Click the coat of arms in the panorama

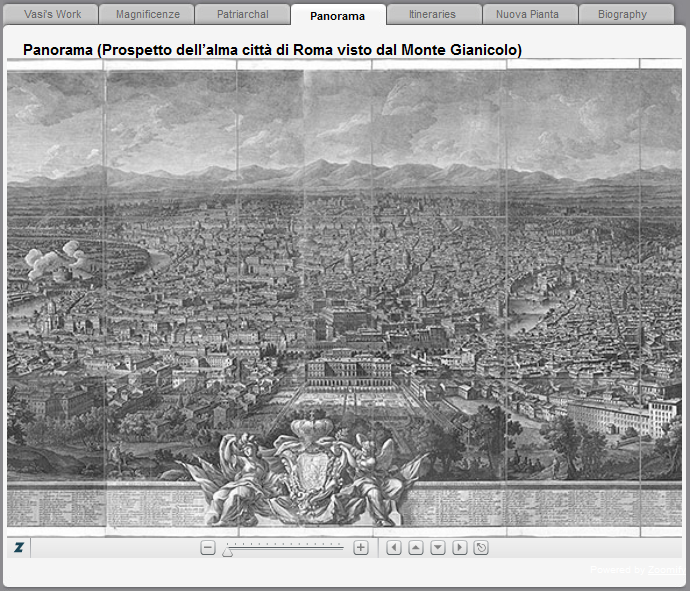click(x=312, y=471)
